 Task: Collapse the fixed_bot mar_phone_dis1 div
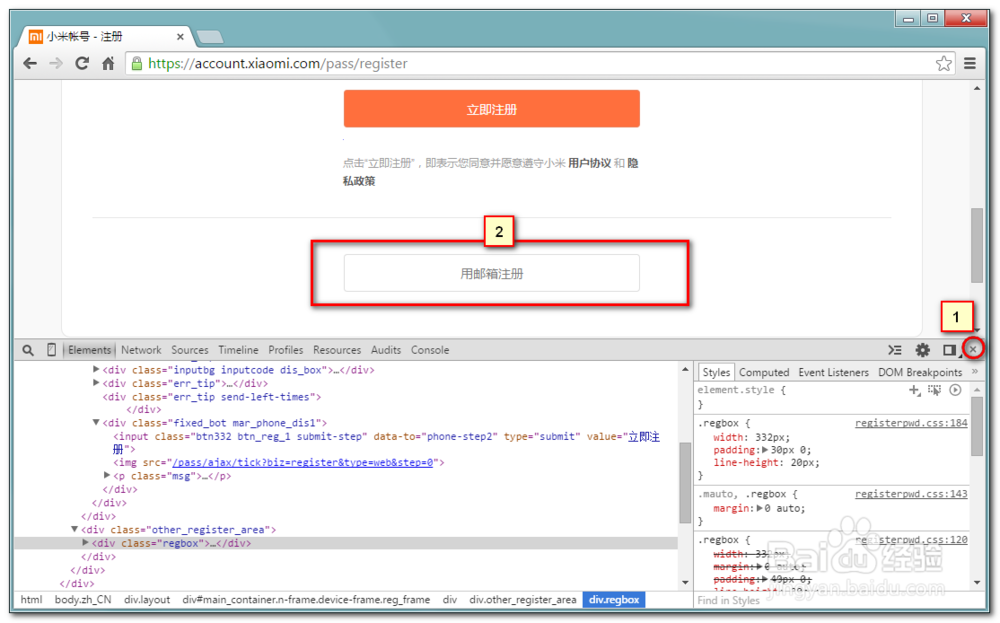pyautogui.click(x=96, y=422)
